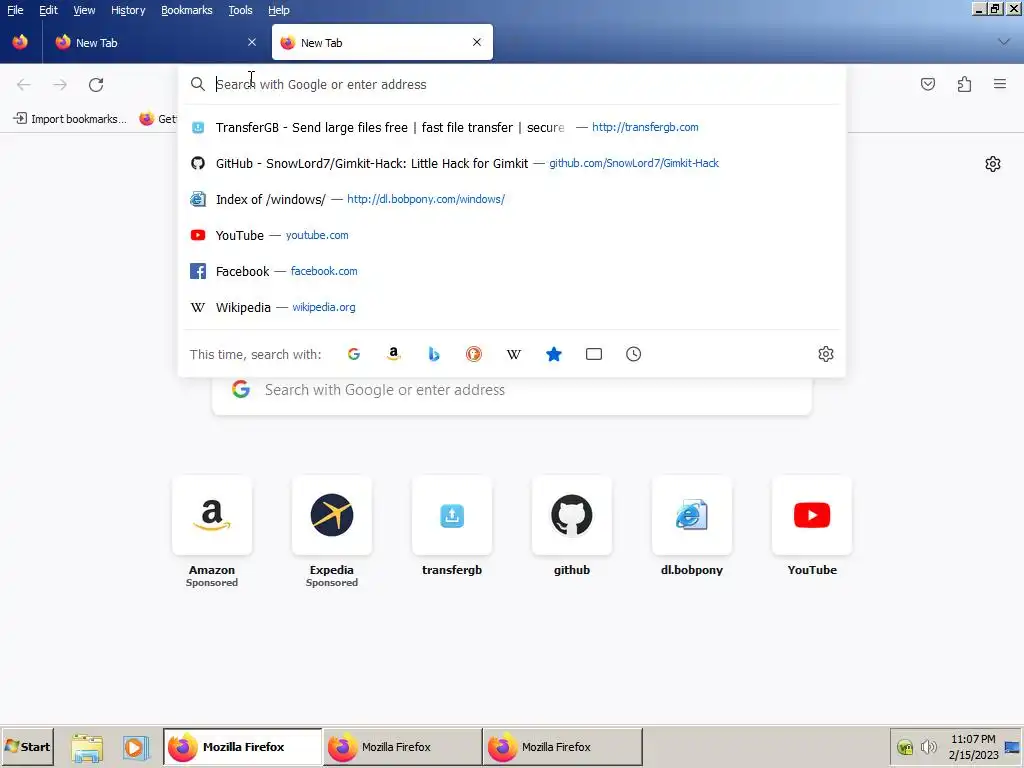Open the Bookmarks menu

[187, 10]
